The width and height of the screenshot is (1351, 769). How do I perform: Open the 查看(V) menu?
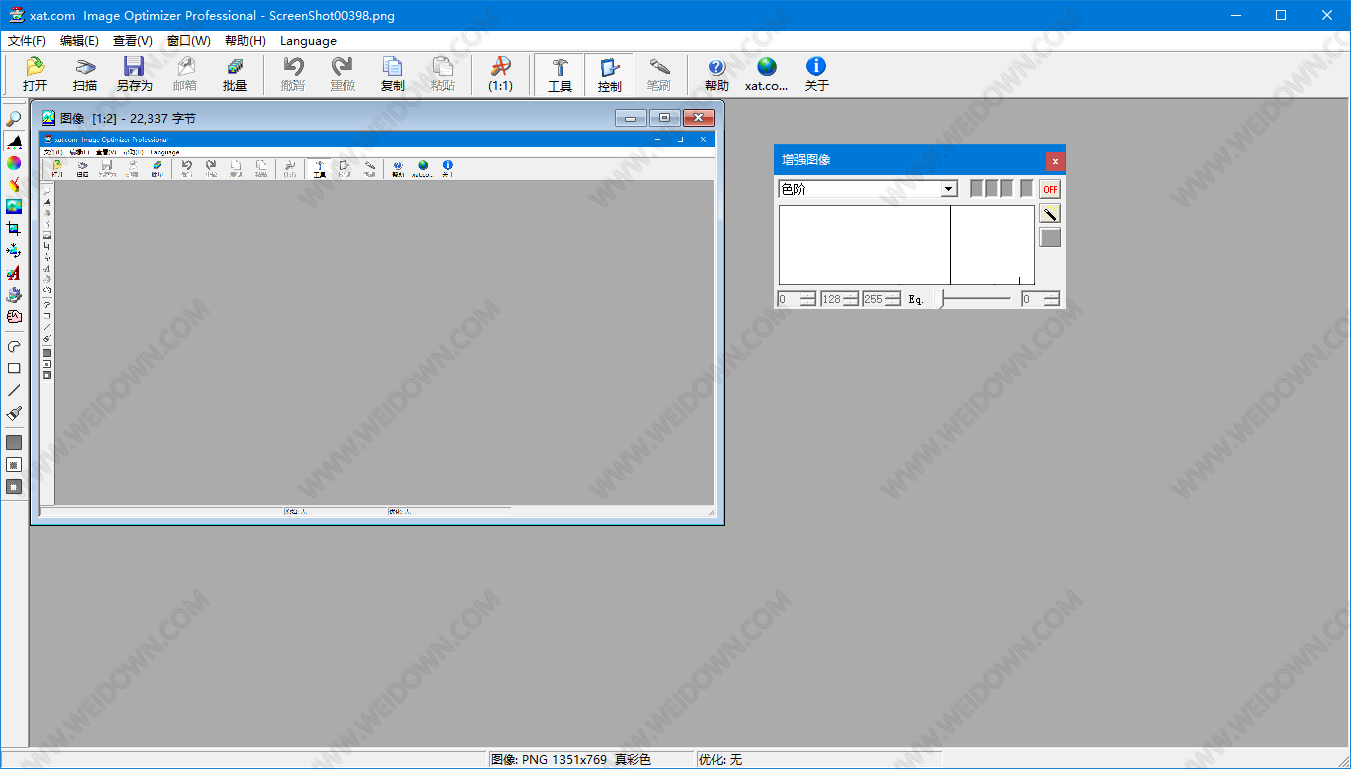(133, 41)
